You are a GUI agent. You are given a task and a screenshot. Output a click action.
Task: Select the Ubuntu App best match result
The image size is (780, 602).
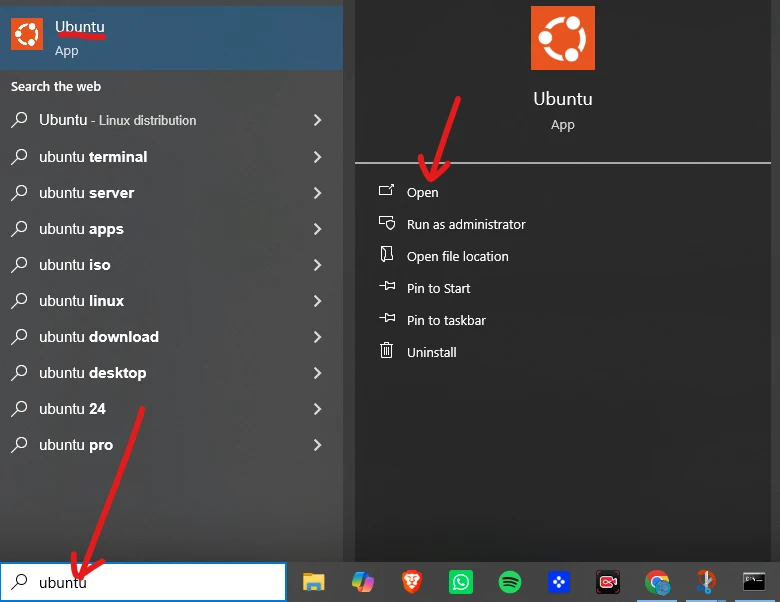[x=171, y=38]
